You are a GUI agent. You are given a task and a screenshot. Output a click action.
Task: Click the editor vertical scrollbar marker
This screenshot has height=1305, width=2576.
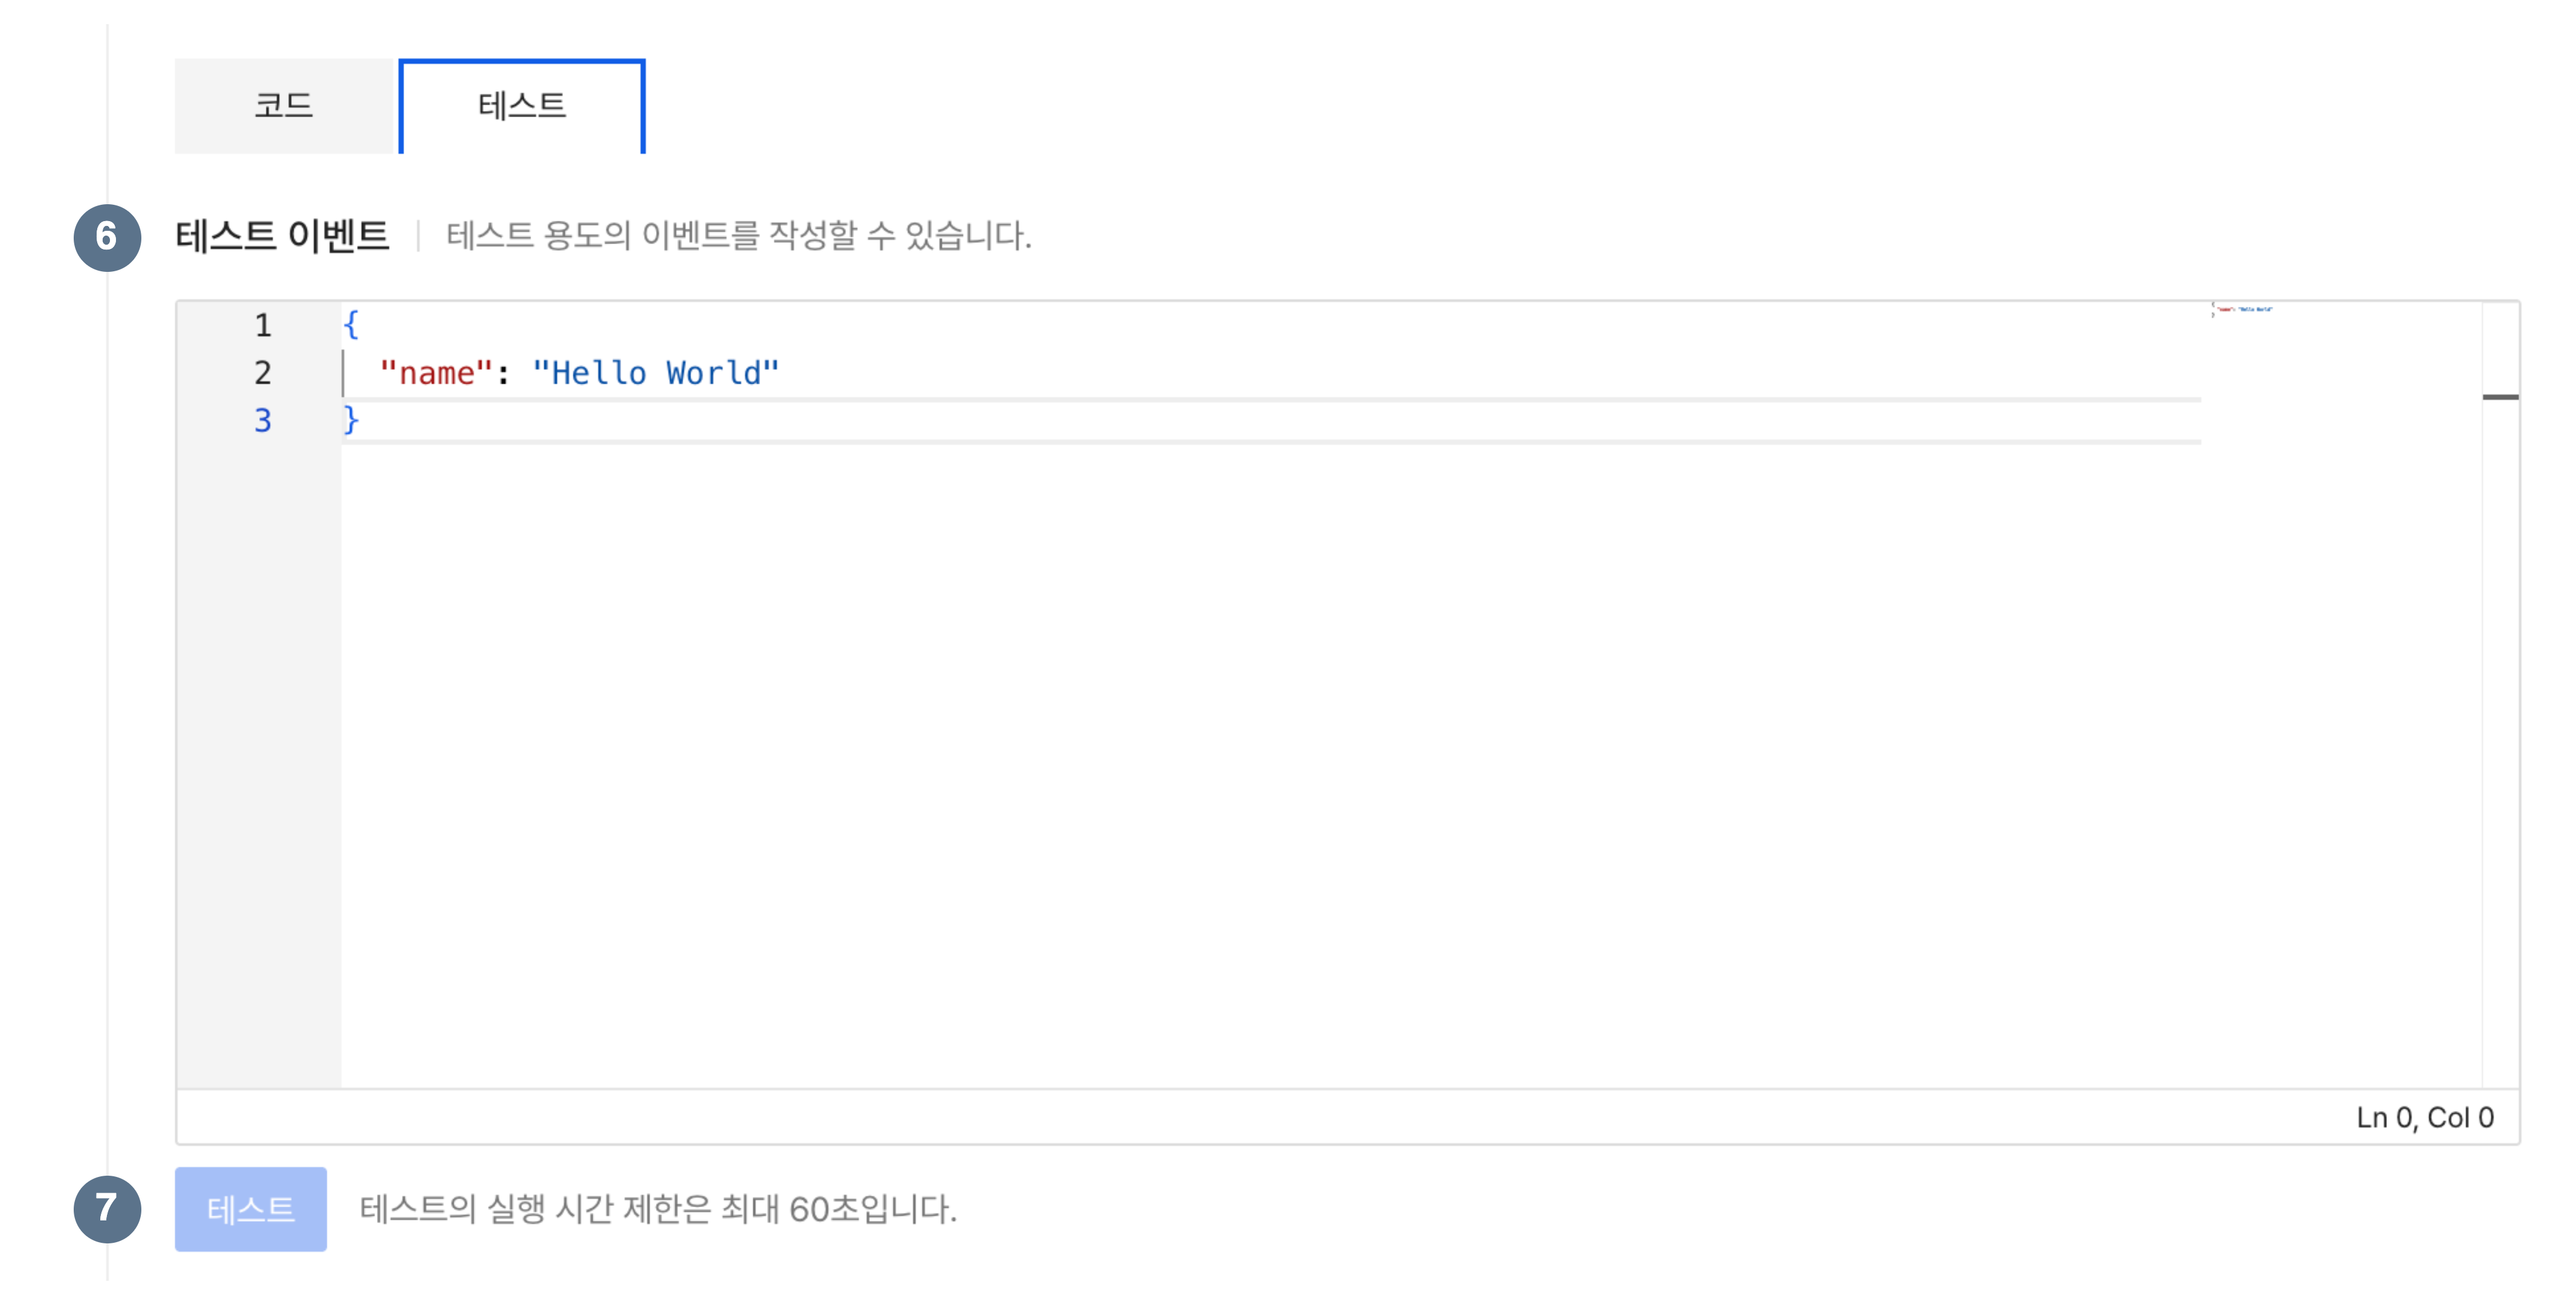coord(2500,397)
